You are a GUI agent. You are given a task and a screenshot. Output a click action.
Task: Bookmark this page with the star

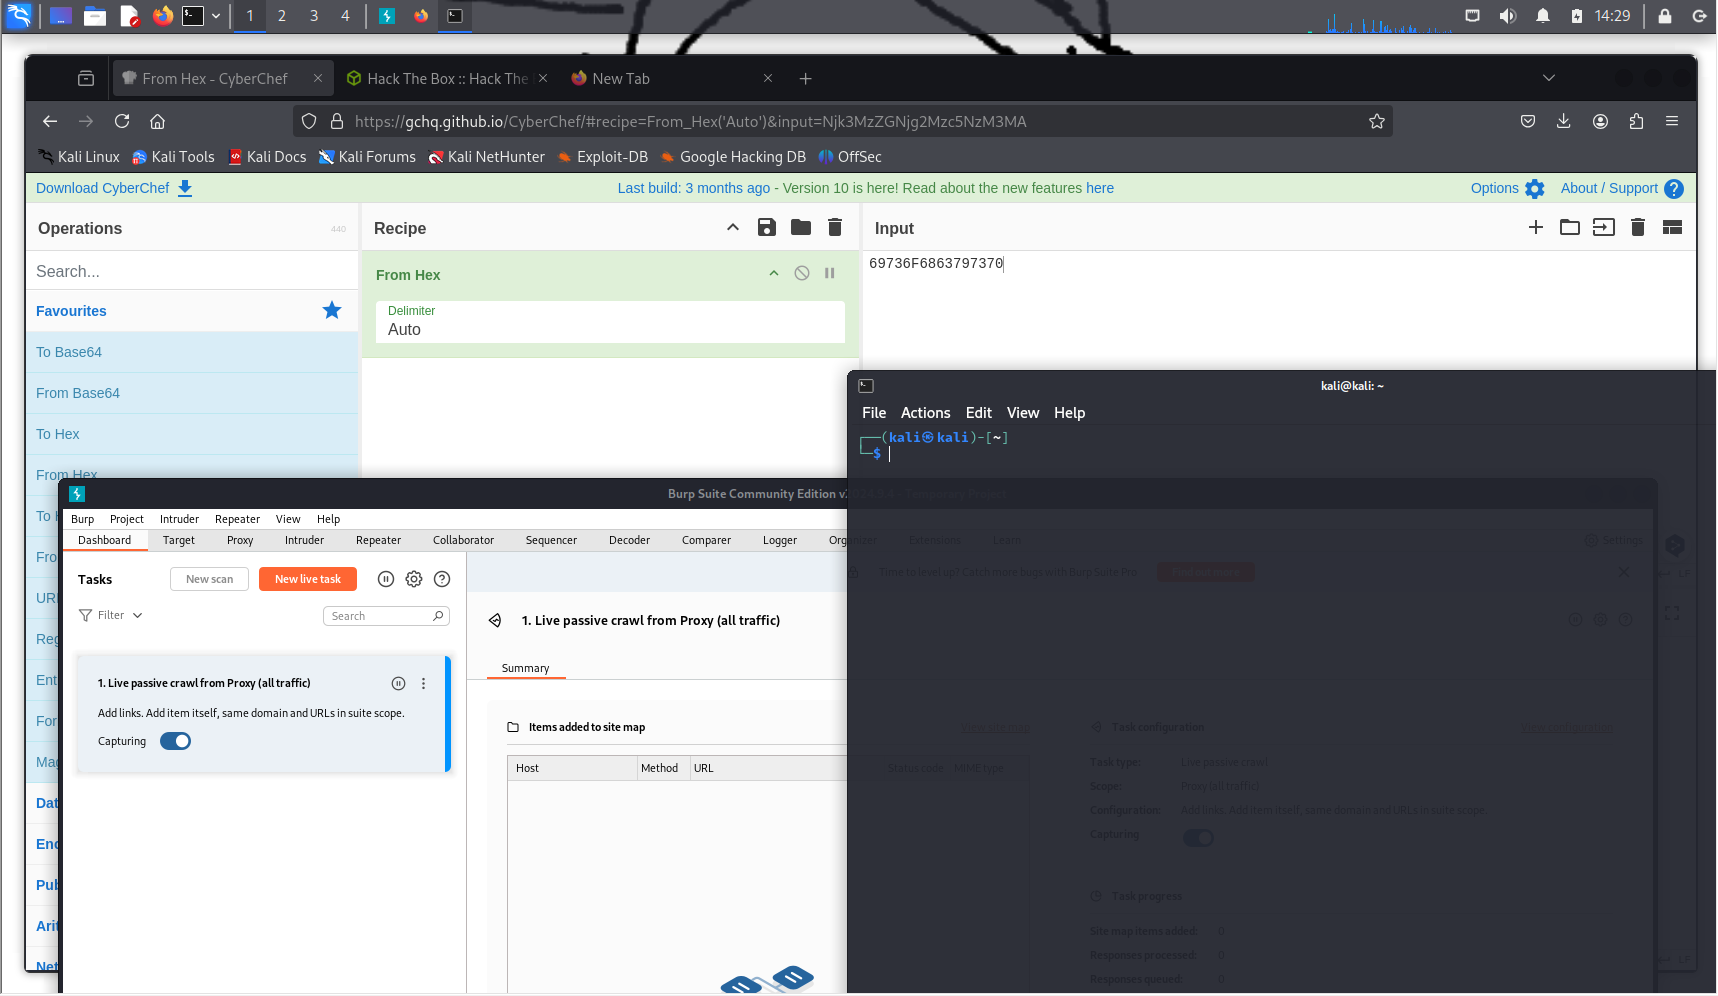[1377, 121]
